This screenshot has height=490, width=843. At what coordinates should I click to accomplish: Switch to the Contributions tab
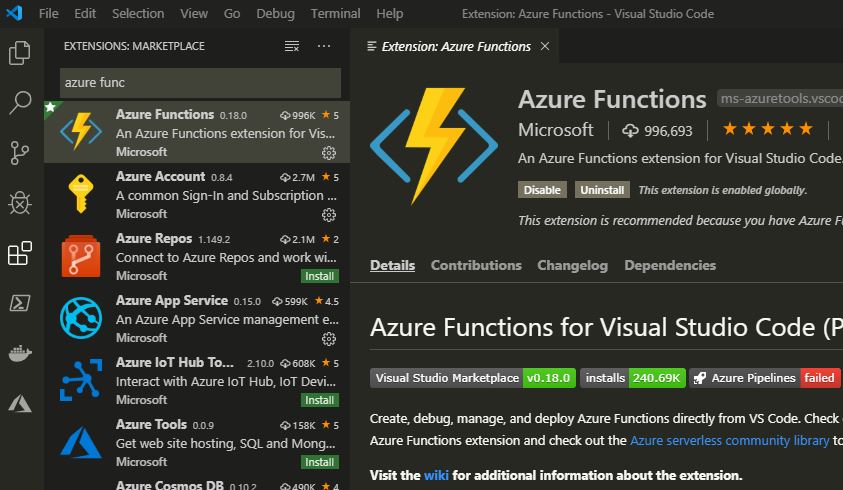(476, 265)
